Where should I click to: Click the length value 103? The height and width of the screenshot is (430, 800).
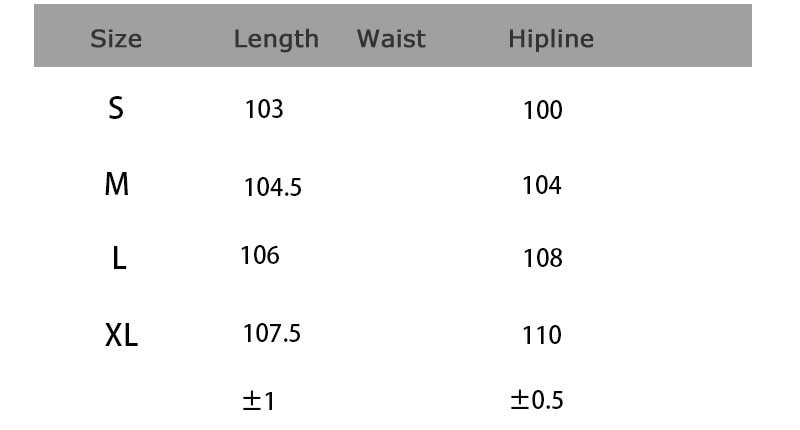(x=264, y=108)
